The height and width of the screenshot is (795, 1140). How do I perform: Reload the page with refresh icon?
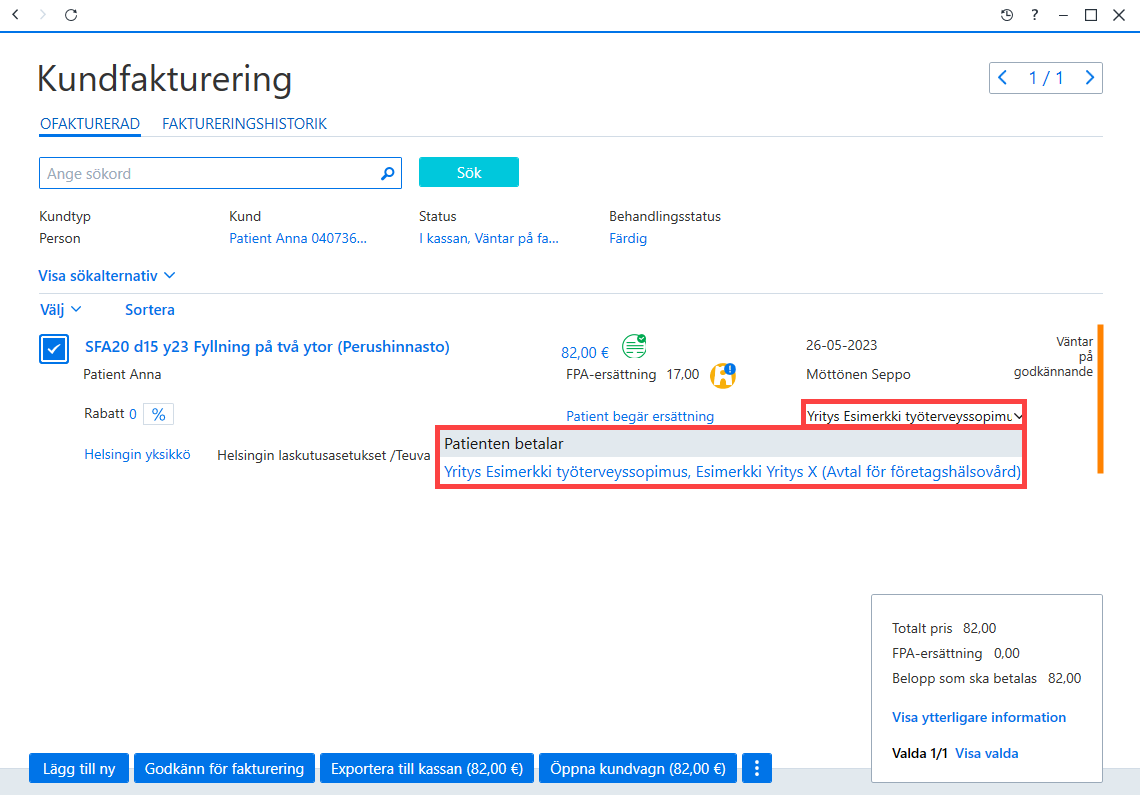coord(71,15)
